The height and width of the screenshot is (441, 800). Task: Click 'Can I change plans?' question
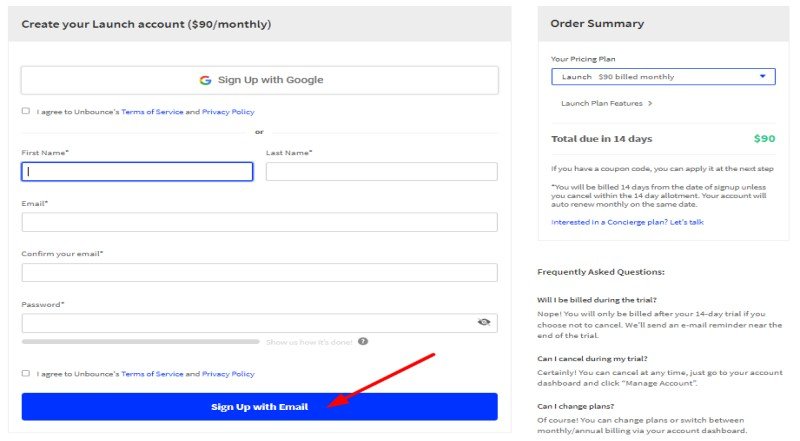pyautogui.click(x=576, y=406)
